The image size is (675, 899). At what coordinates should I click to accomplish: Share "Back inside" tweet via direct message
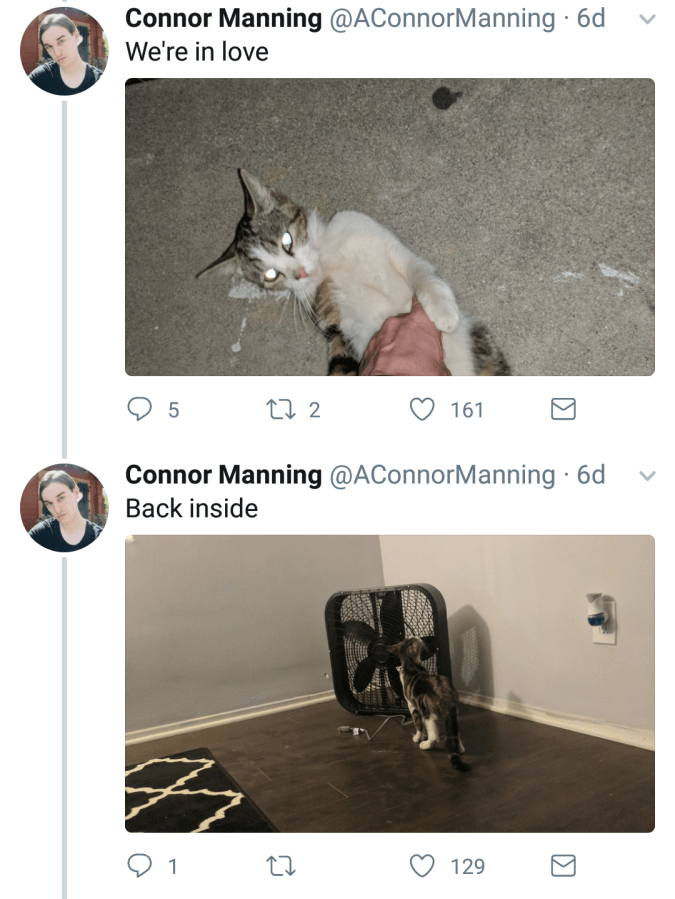tap(564, 865)
